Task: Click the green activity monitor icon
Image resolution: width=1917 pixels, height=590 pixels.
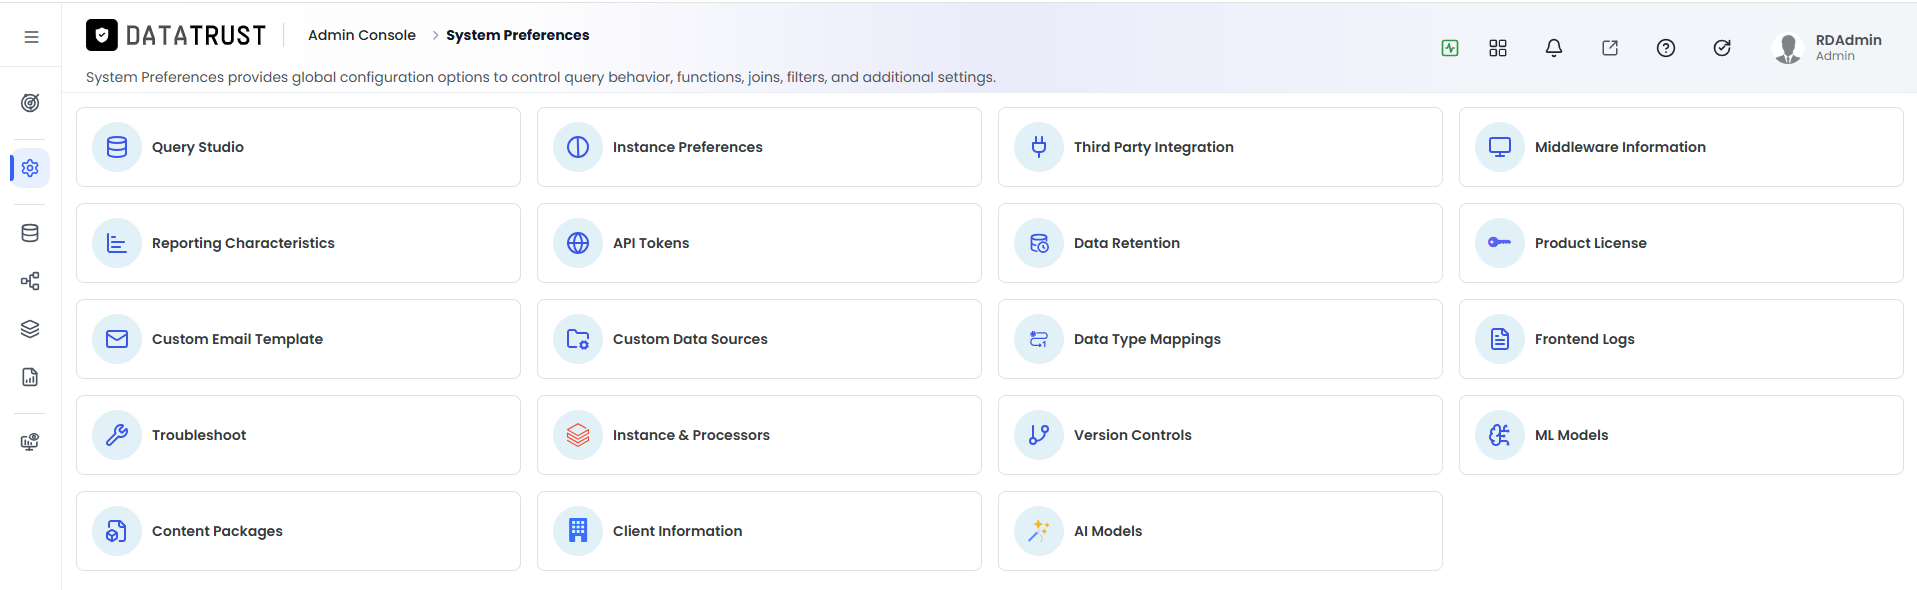Action: (1449, 48)
